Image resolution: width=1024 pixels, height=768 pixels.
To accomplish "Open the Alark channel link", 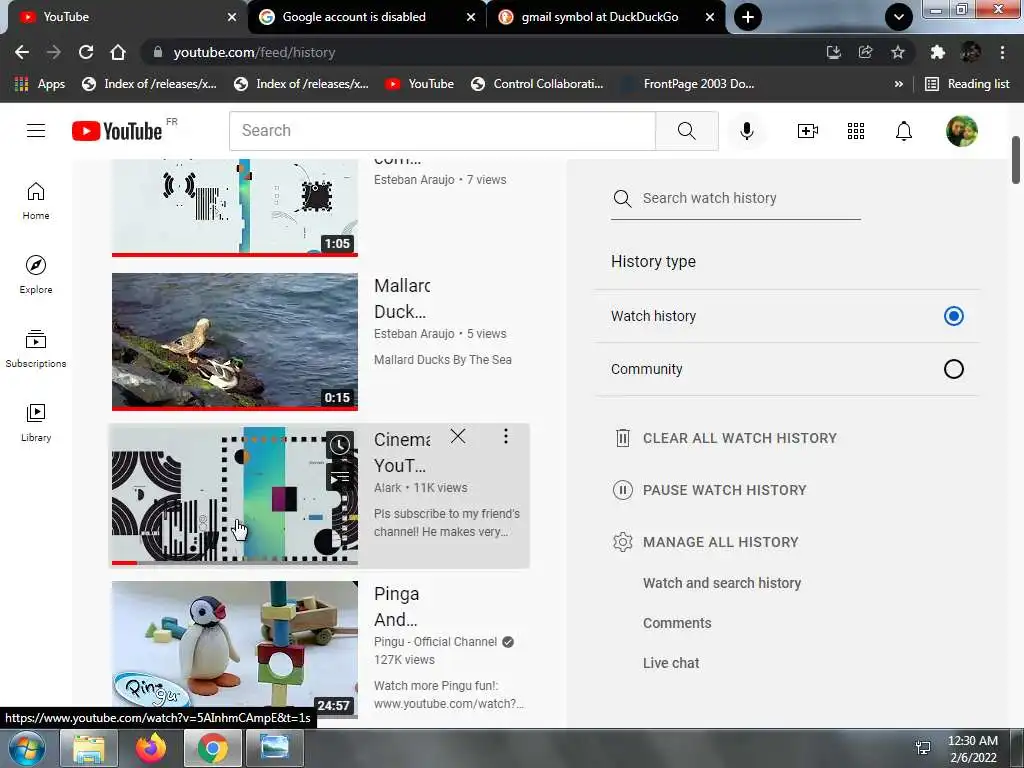I will [x=387, y=488].
